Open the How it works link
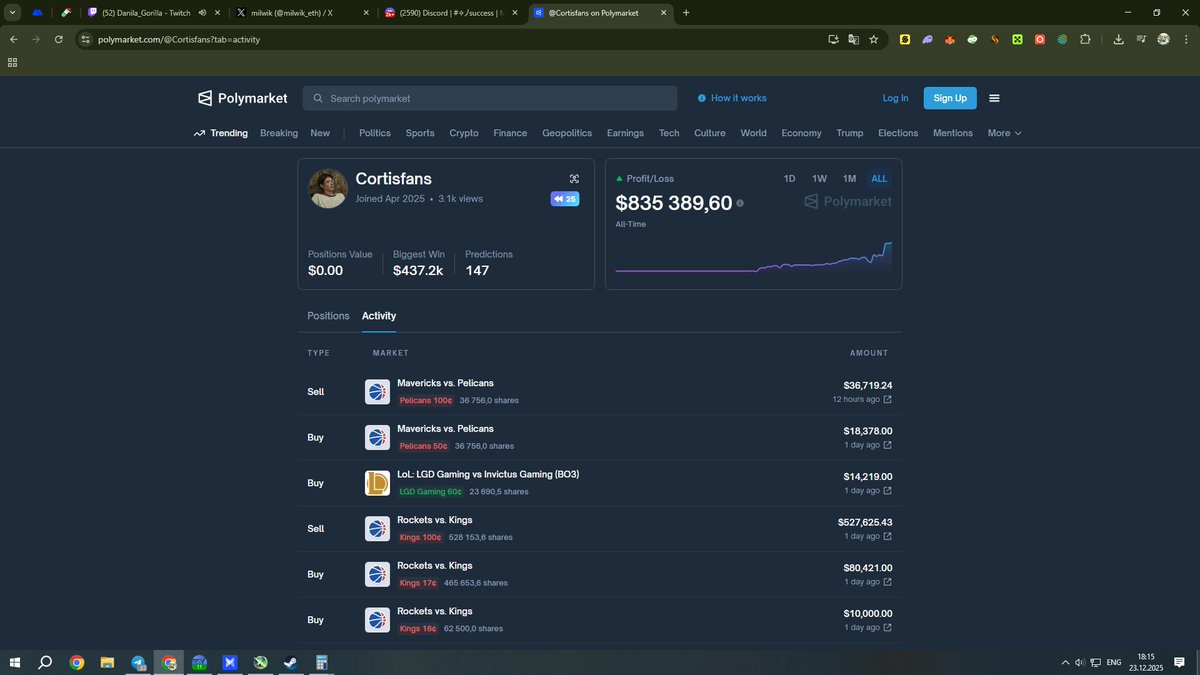The height and width of the screenshot is (675, 1200). pyautogui.click(x=732, y=98)
